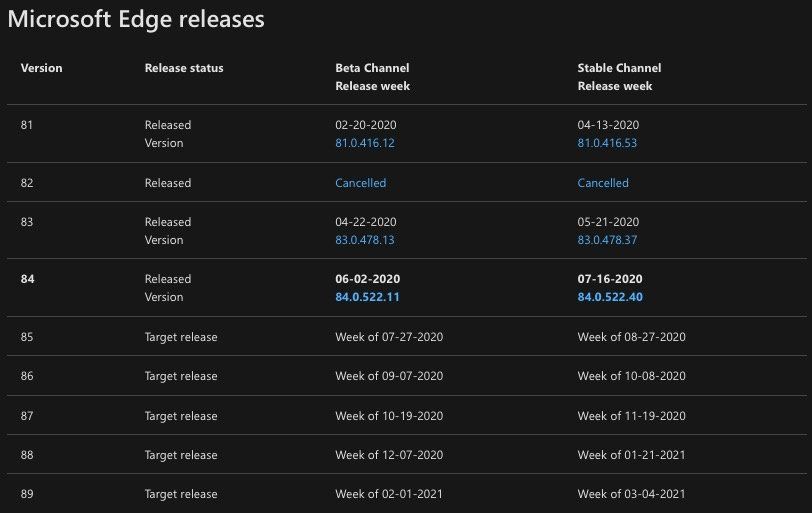Screen dimensions: 812x513
Task: Click Target release status in version 89 row
Action: coord(181,494)
